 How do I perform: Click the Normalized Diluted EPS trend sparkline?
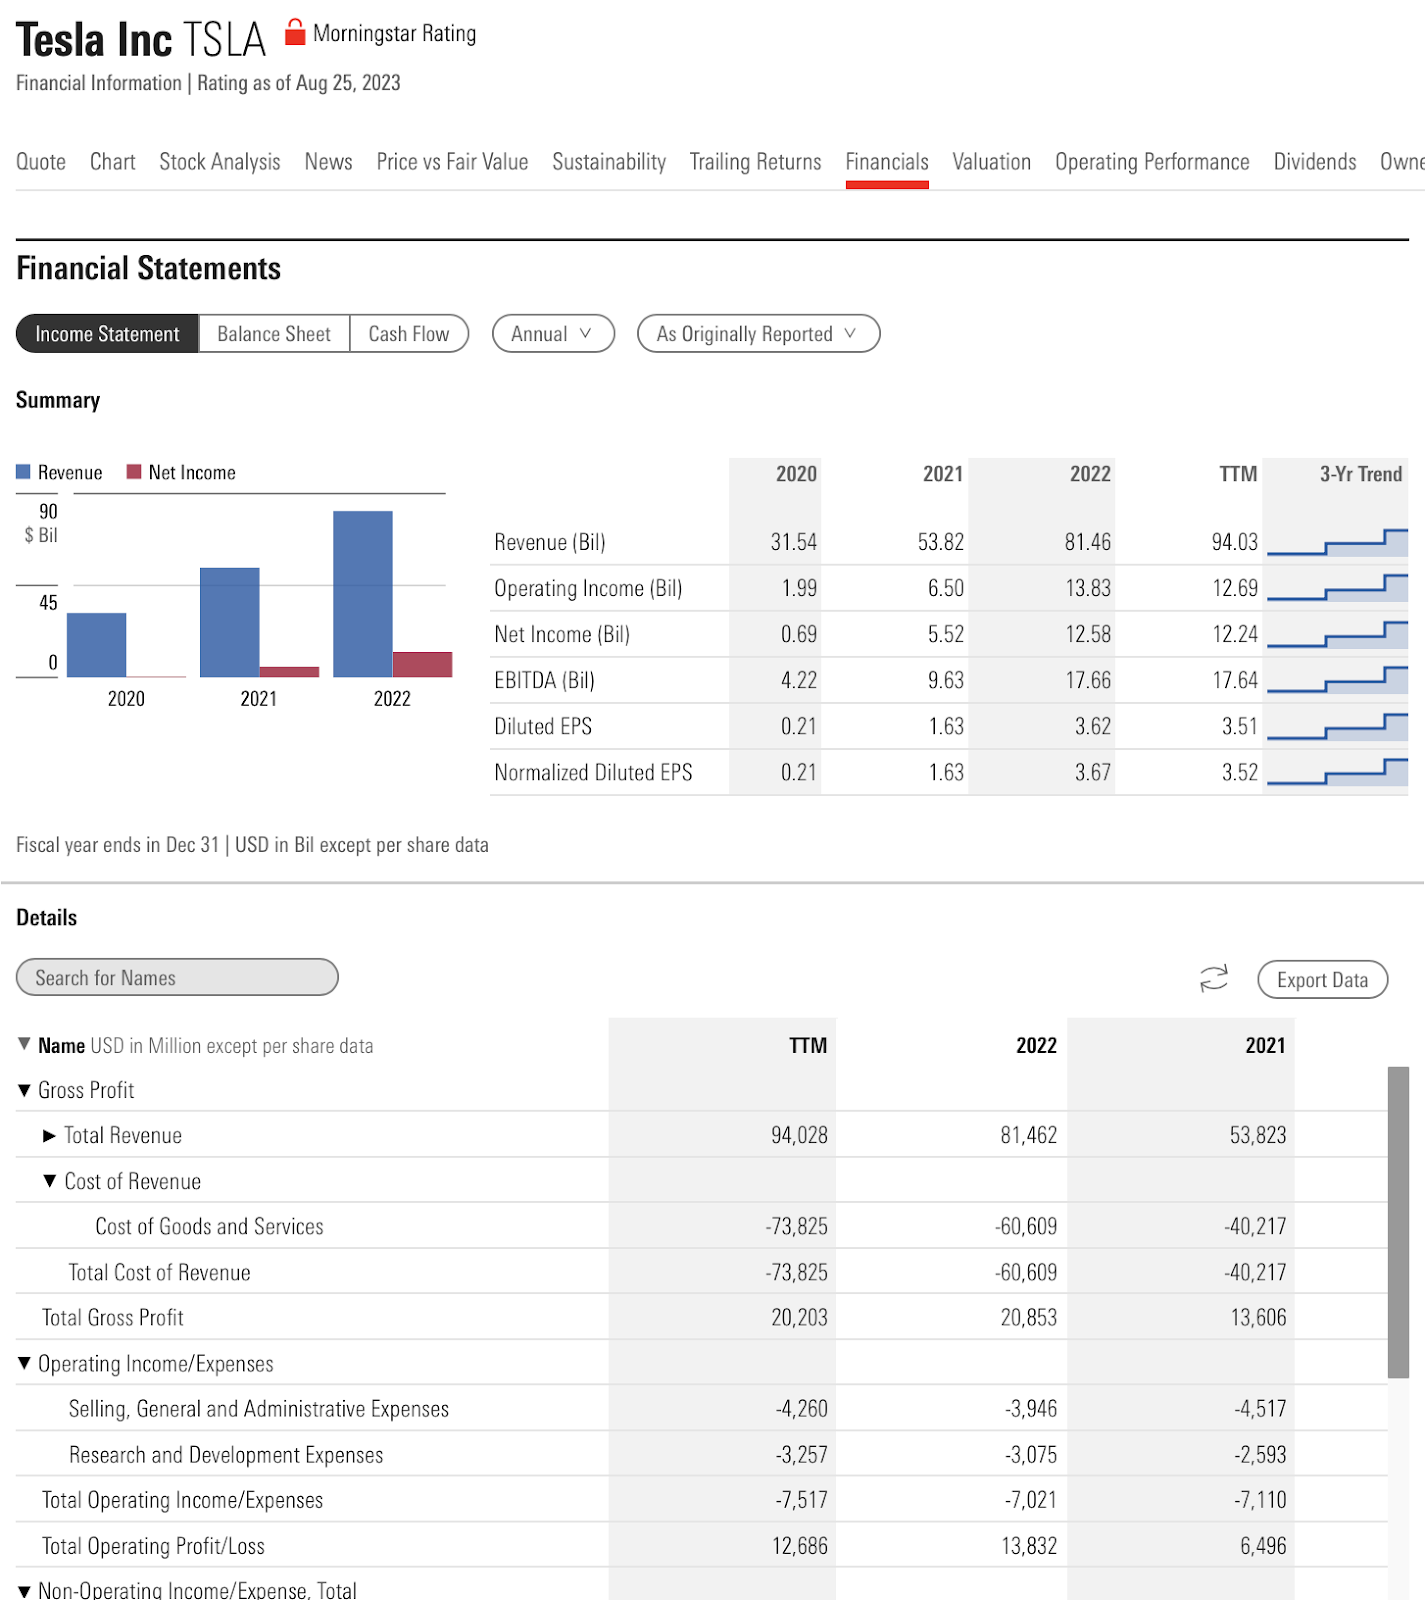[1337, 772]
